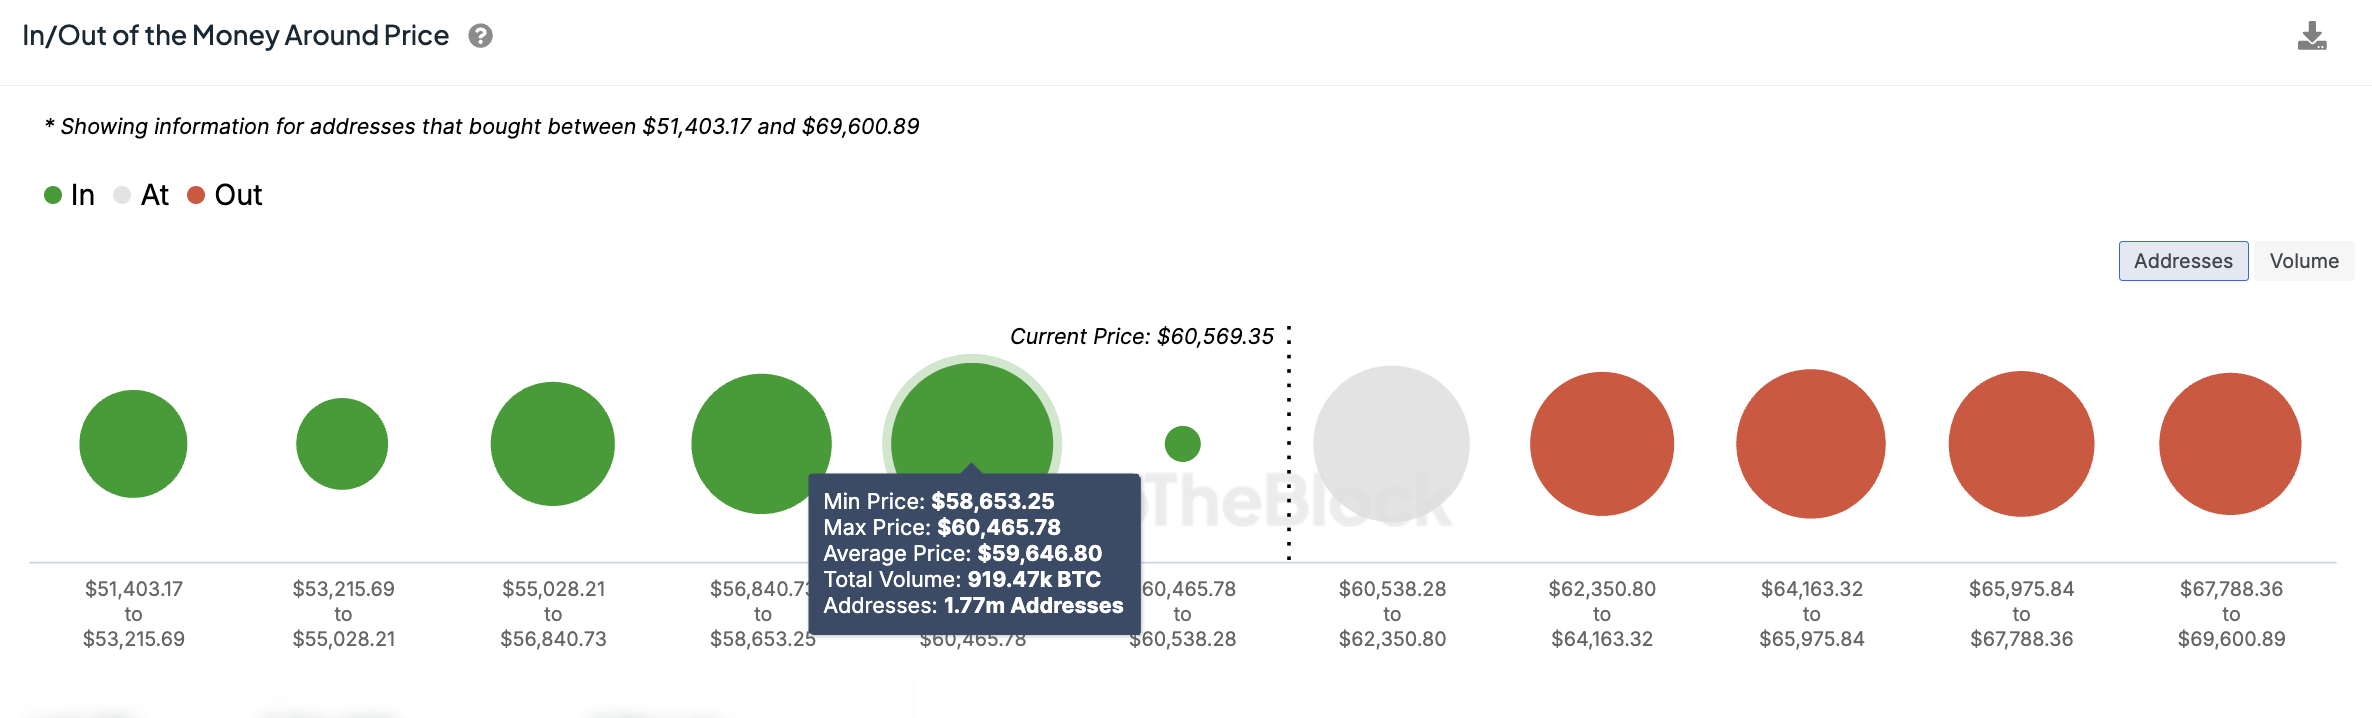Switch to the Addresses view

(x=2183, y=261)
